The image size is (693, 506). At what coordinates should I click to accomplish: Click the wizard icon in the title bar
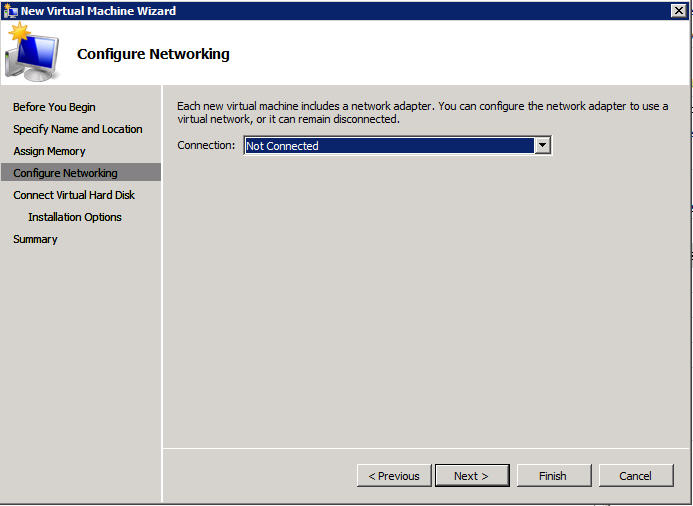pyautogui.click(x=11, y=10)
